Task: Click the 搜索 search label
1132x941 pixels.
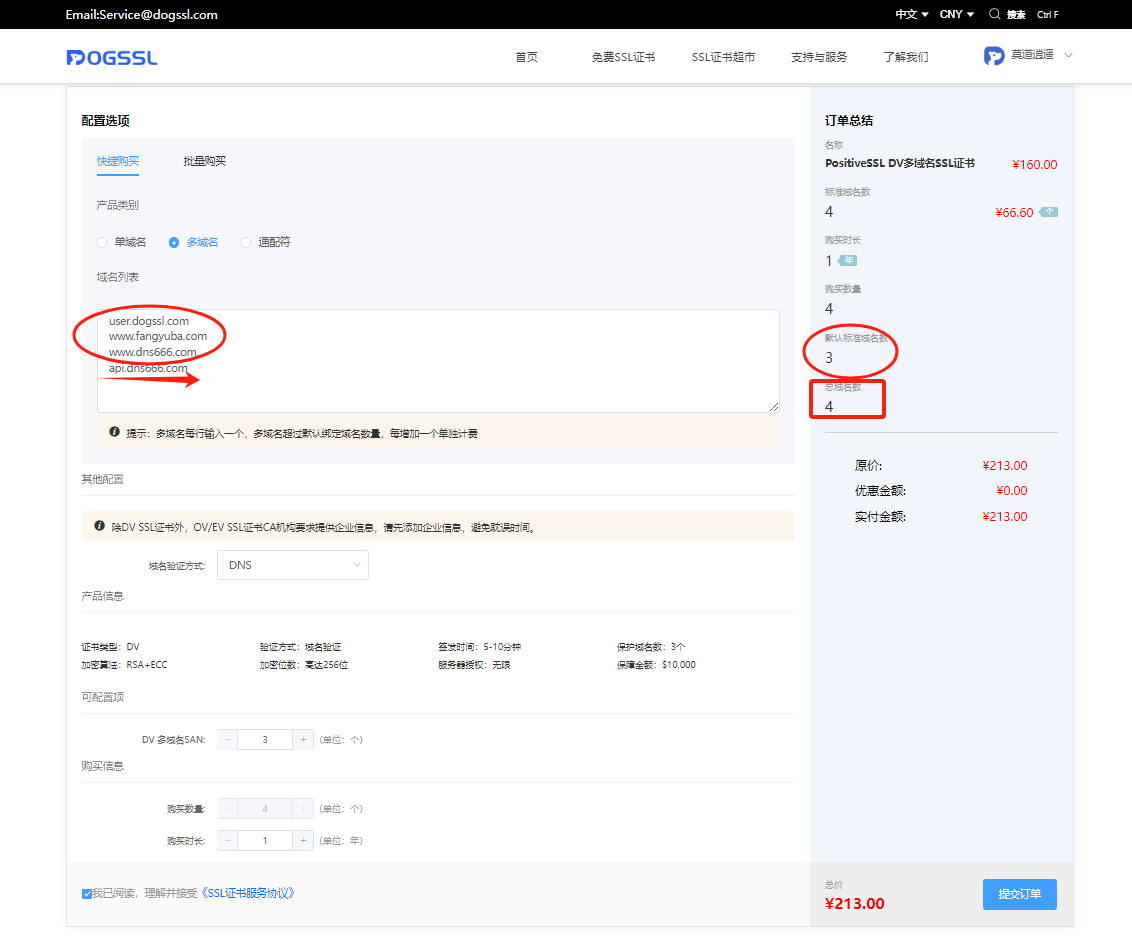Action: (1016, 14)
